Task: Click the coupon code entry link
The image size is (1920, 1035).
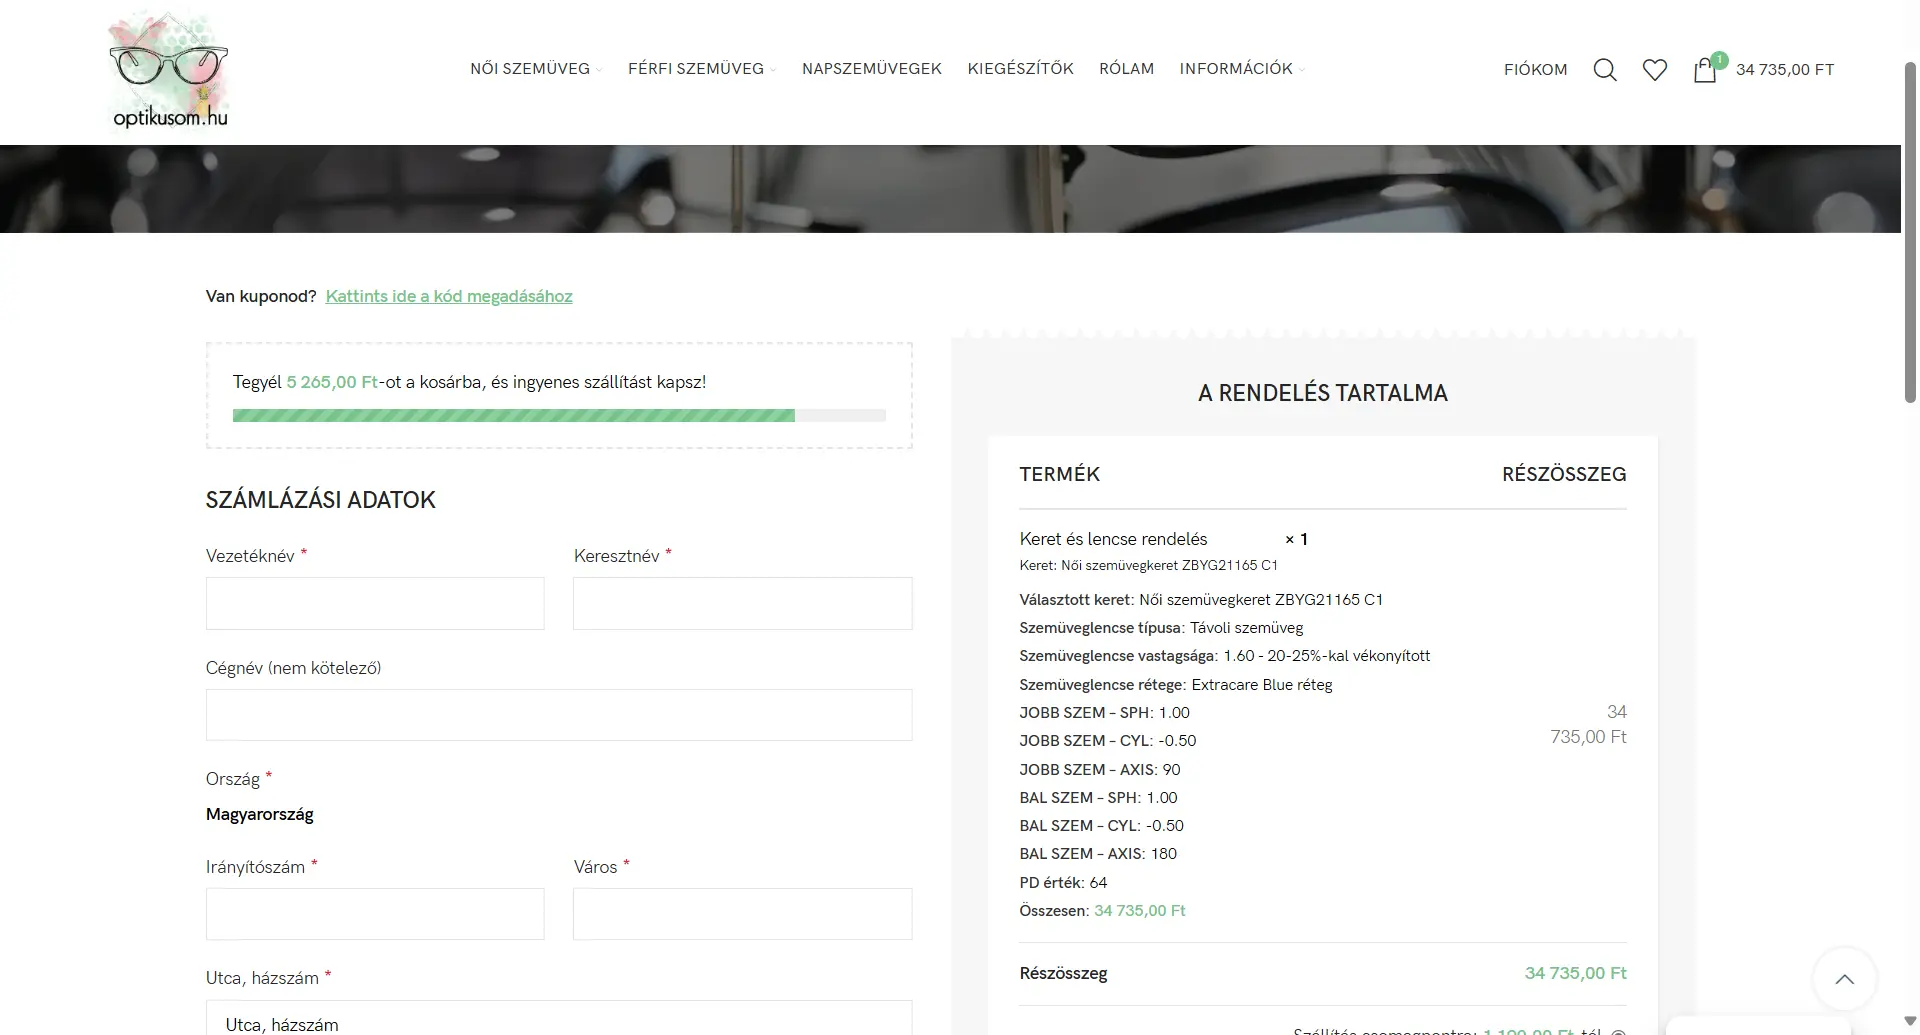Action: tap(449, 296)
